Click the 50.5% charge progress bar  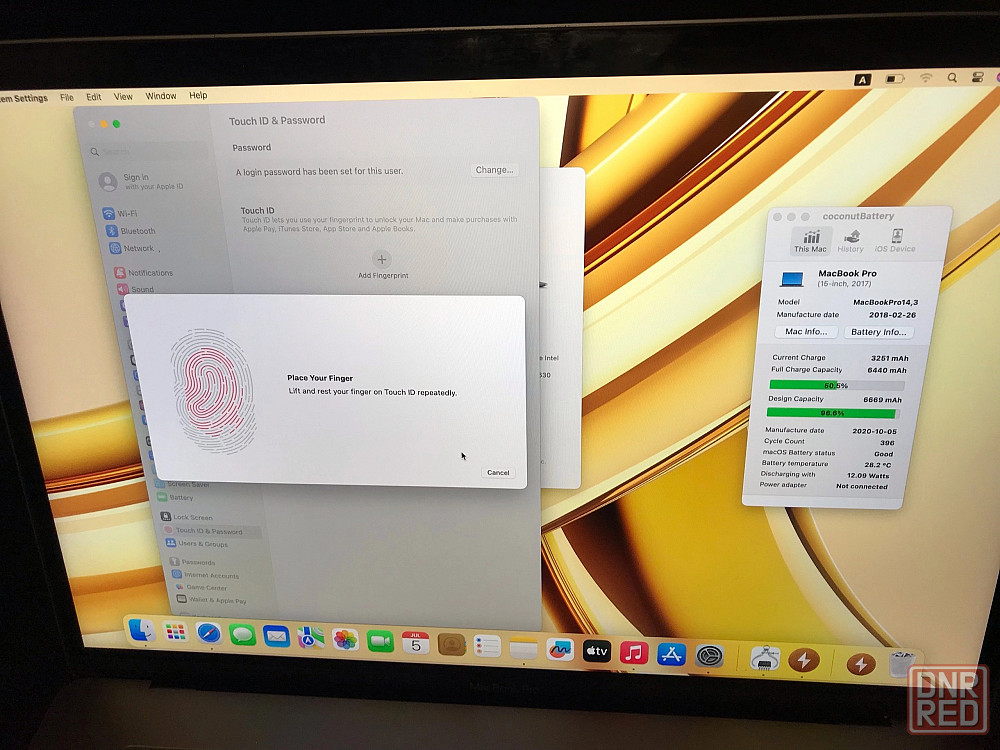[x=836, y=385]
